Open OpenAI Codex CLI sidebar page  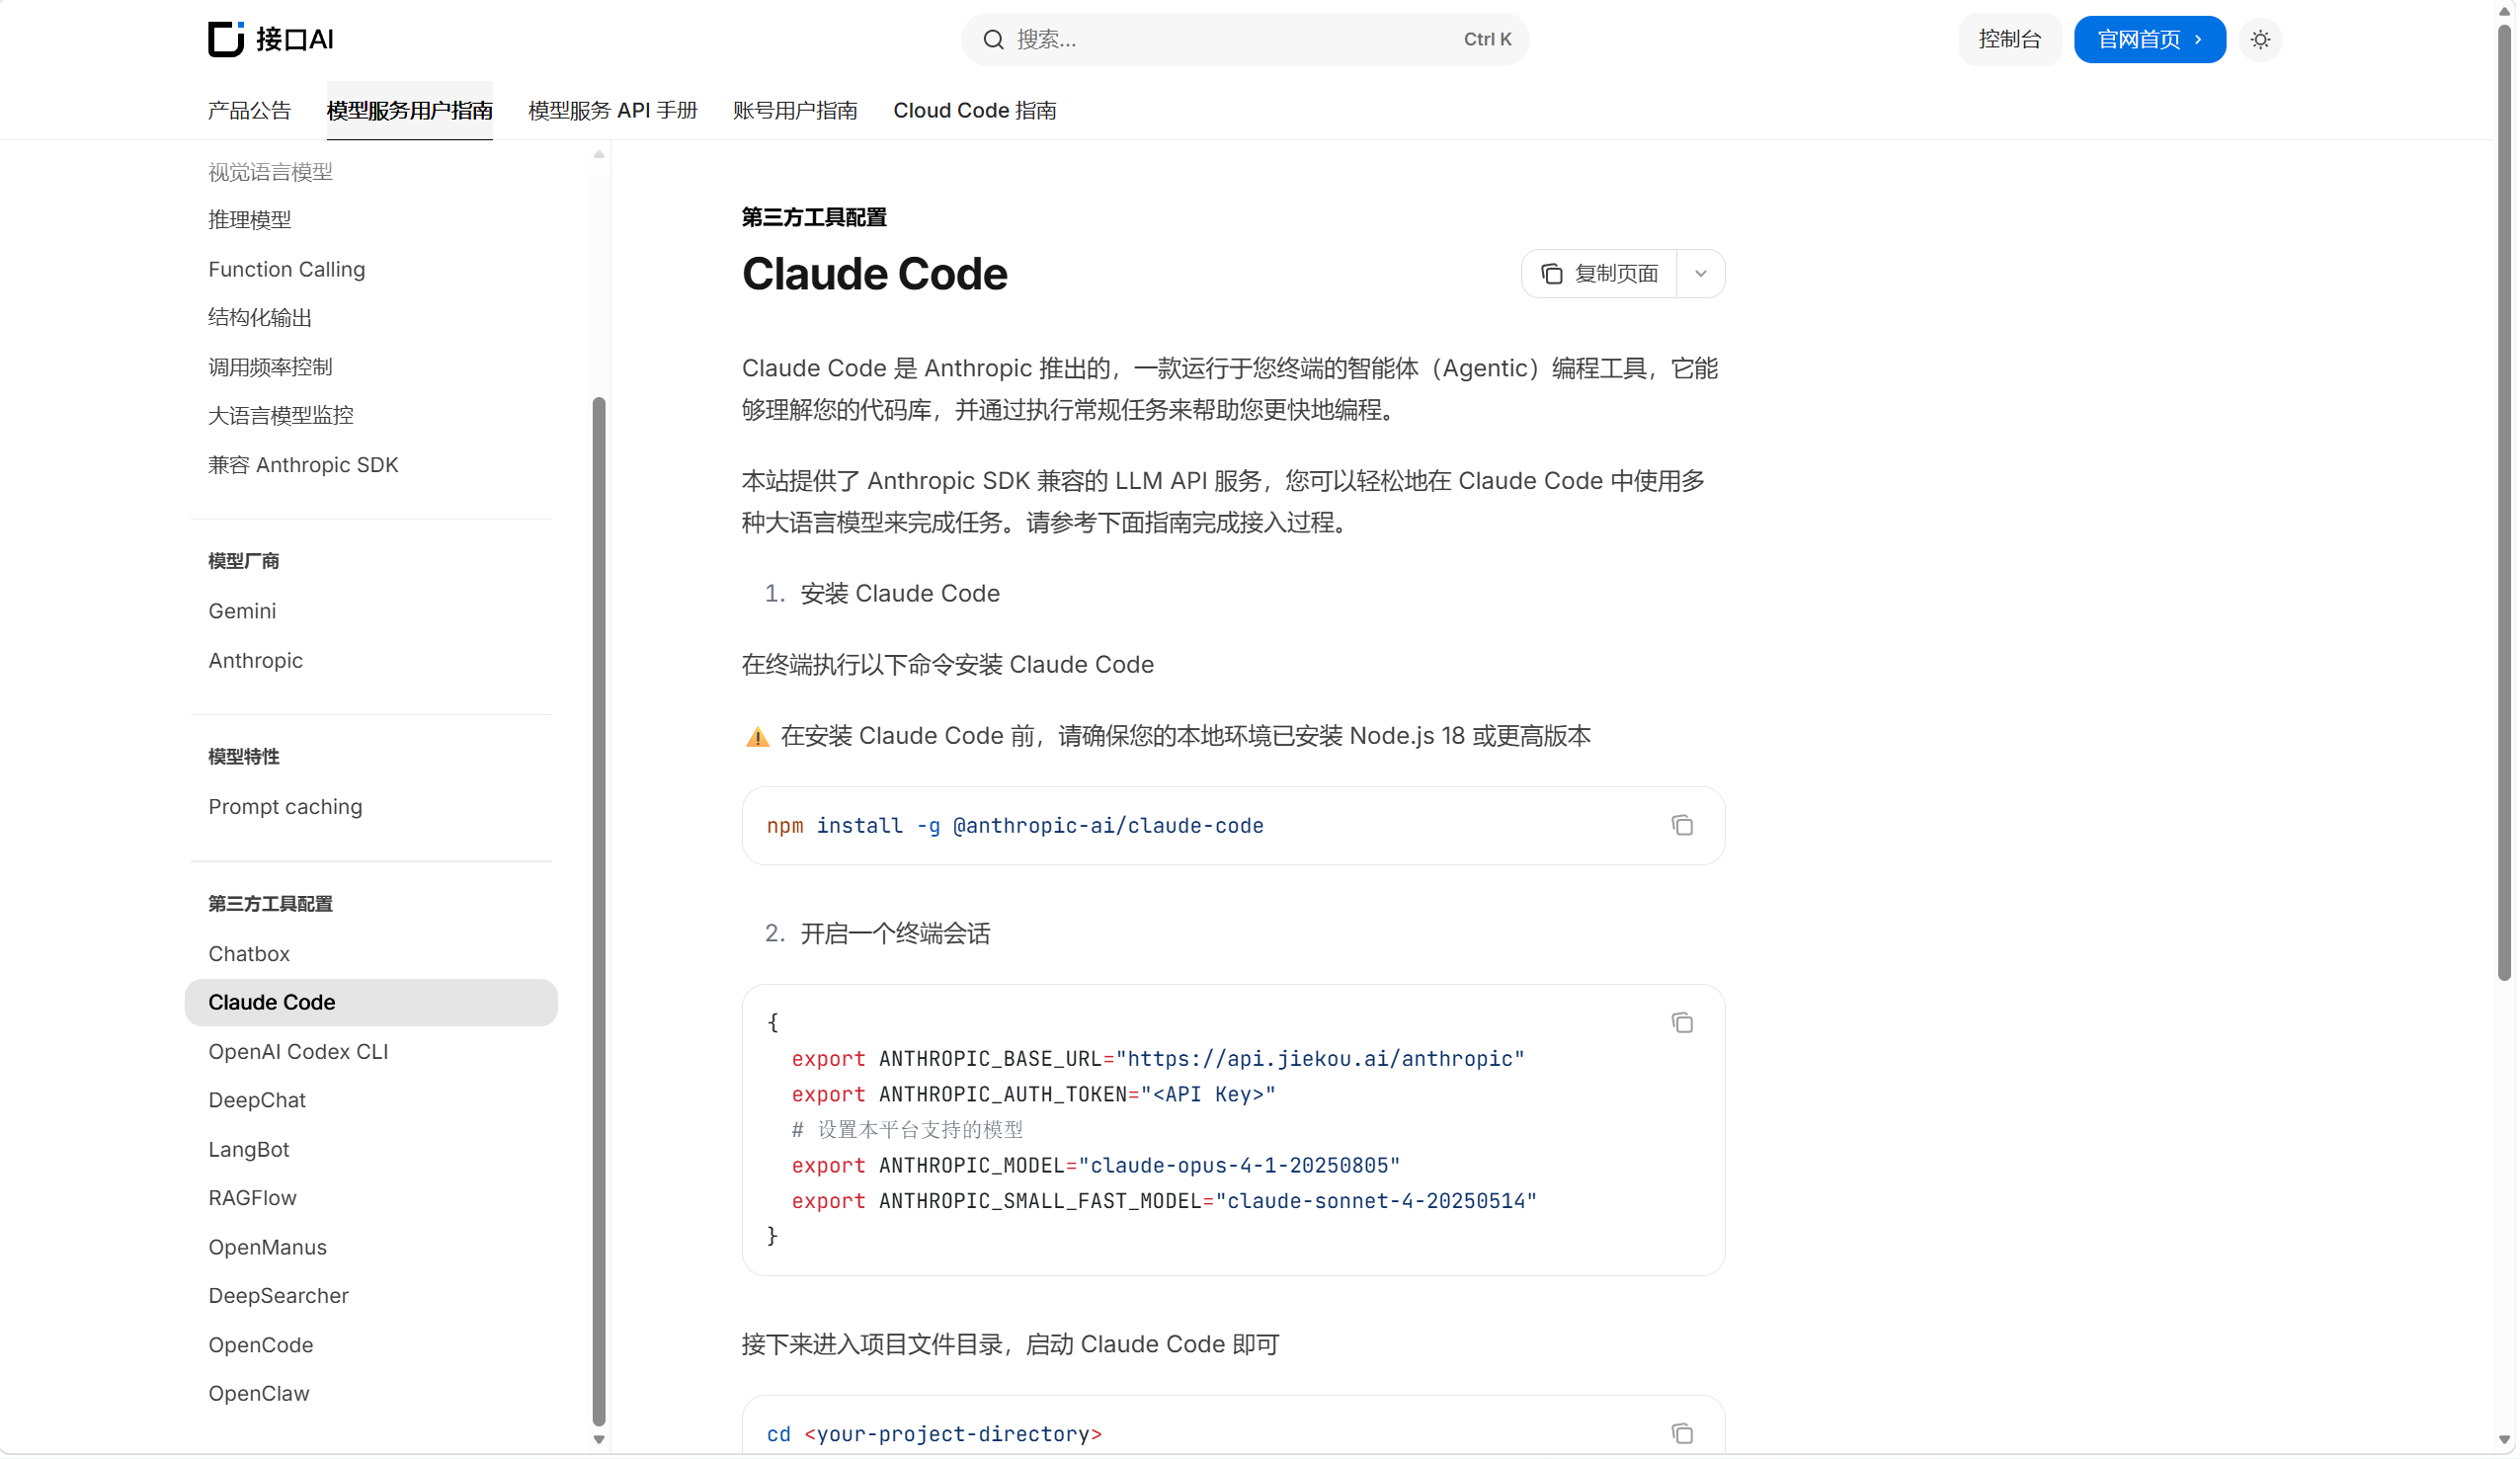tap(299, 1052)
